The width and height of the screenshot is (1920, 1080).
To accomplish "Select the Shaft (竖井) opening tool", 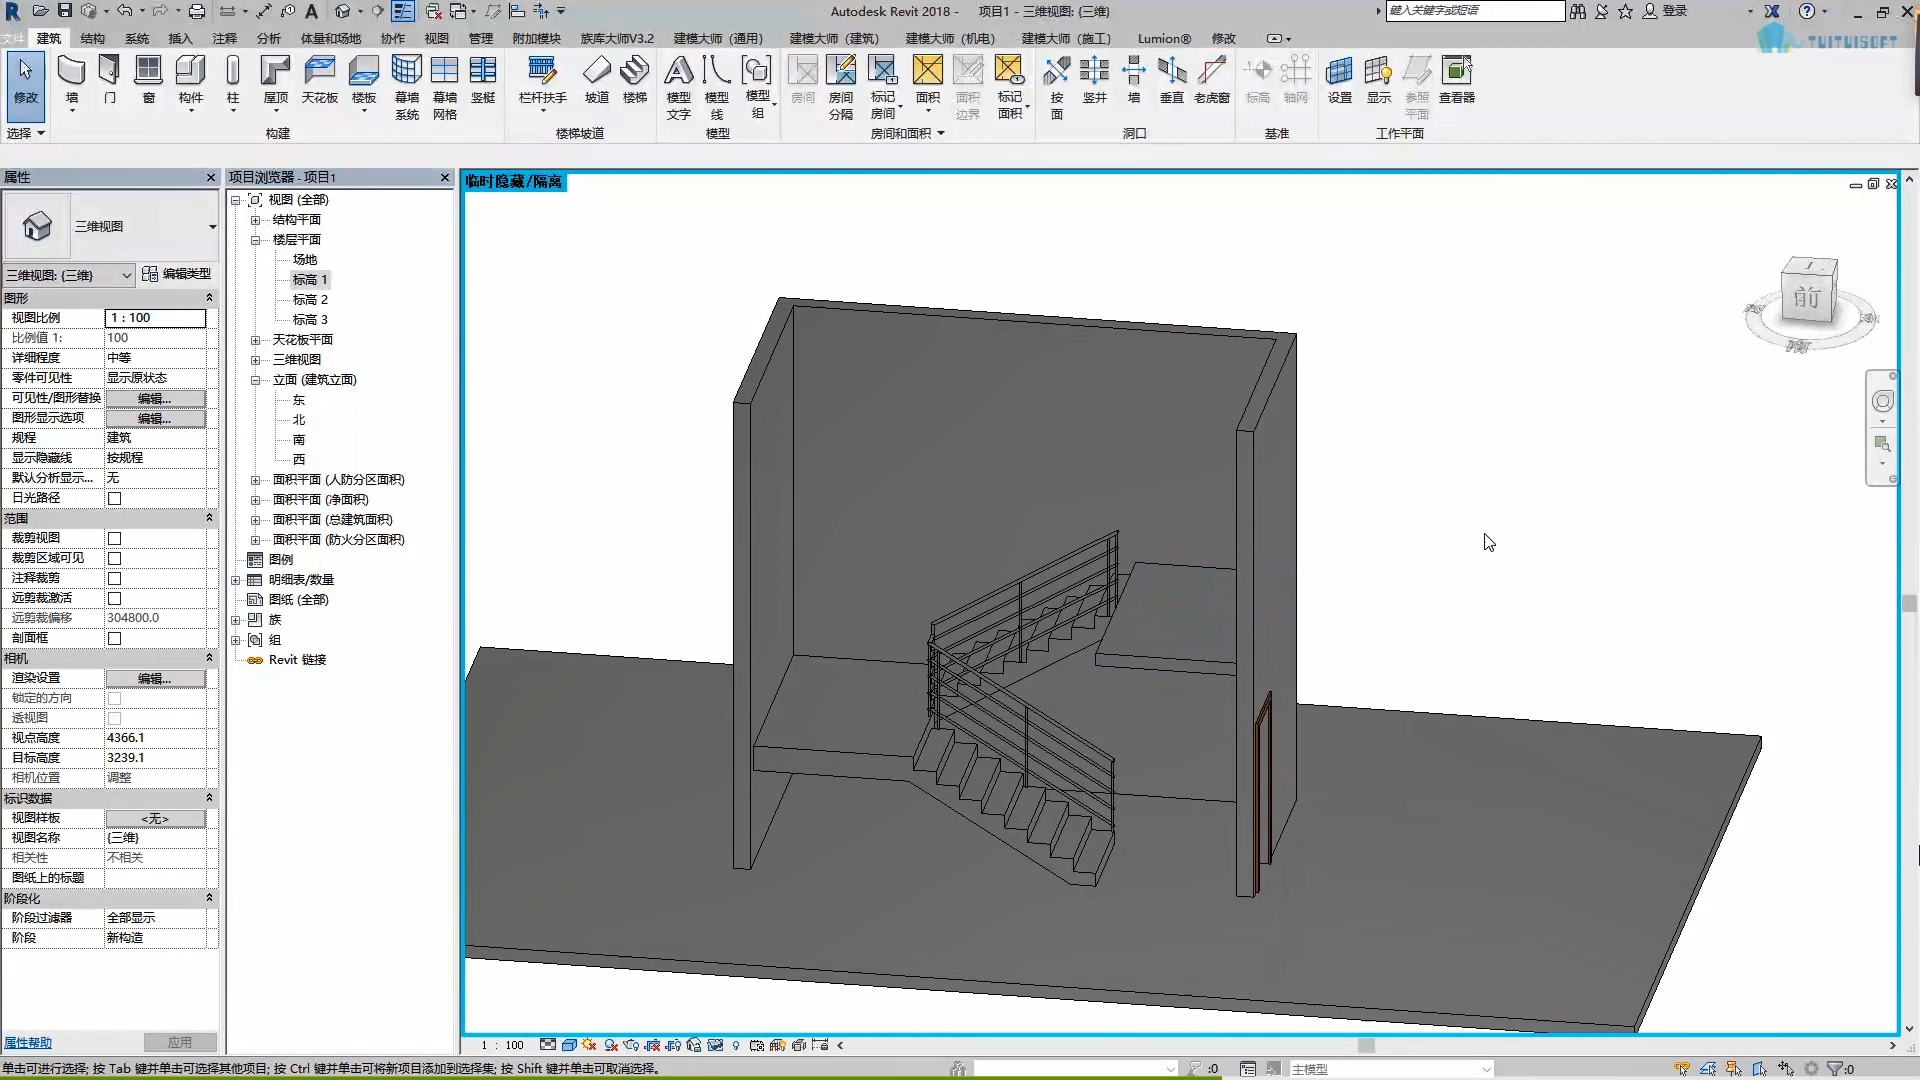I will [1095, 72].
